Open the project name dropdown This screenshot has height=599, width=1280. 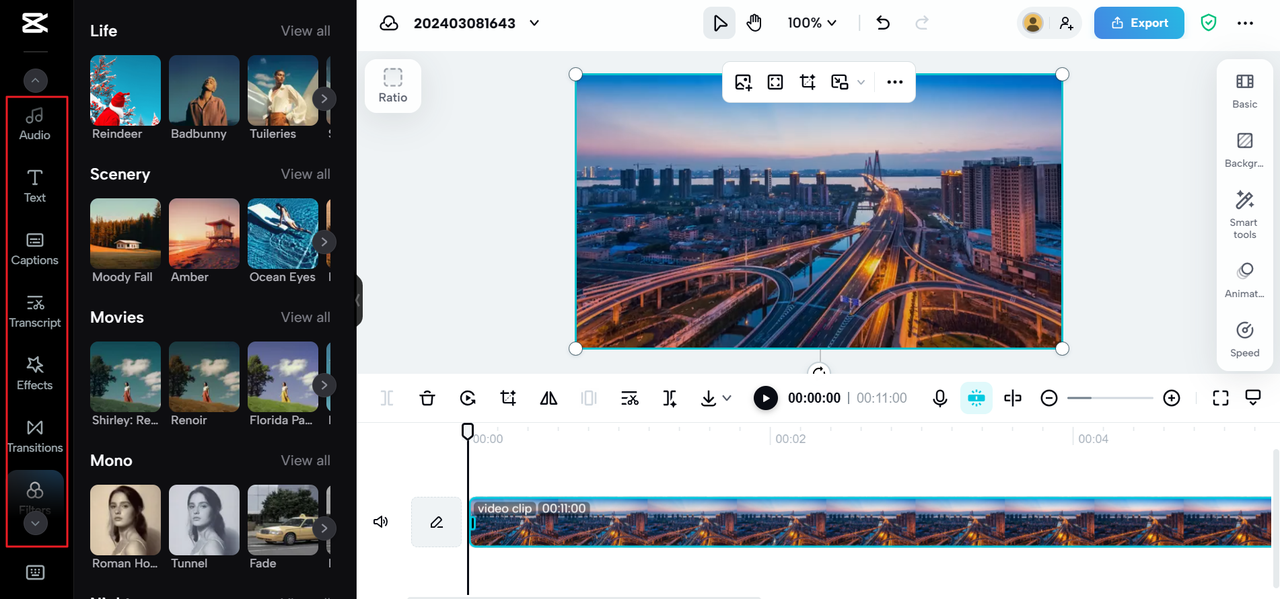(534, 23)
